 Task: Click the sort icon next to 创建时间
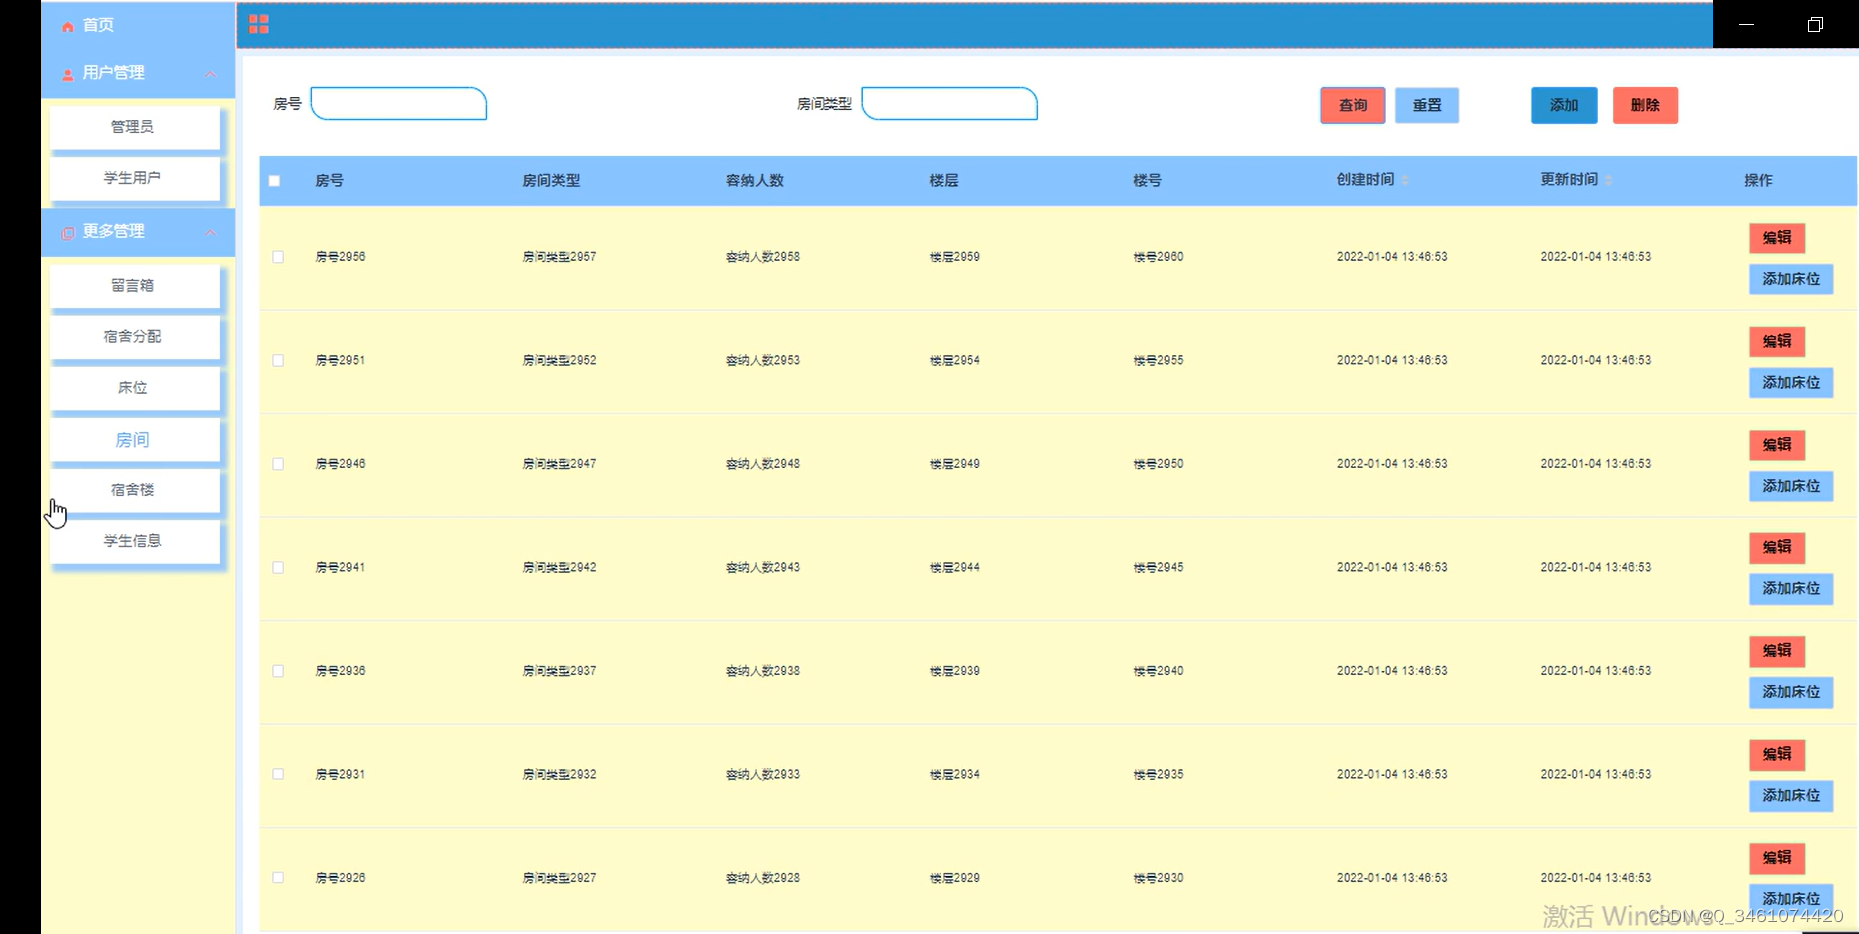point(1405,180)
